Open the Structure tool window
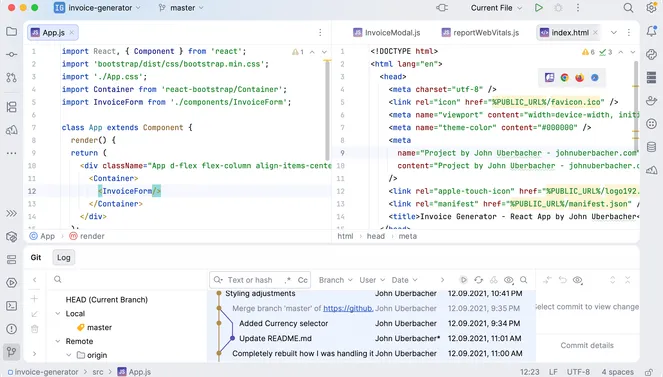 11,107
